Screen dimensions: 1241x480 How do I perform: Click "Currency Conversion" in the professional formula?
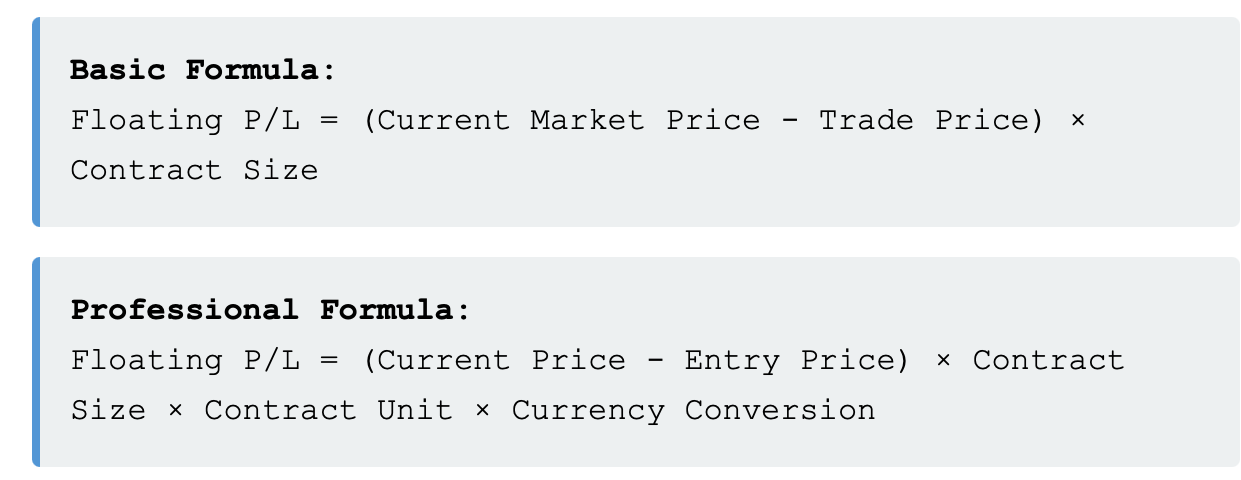point(693,410)
